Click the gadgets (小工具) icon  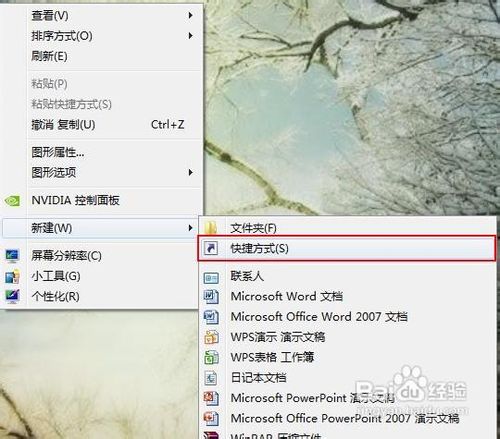(x=12, y=276)
